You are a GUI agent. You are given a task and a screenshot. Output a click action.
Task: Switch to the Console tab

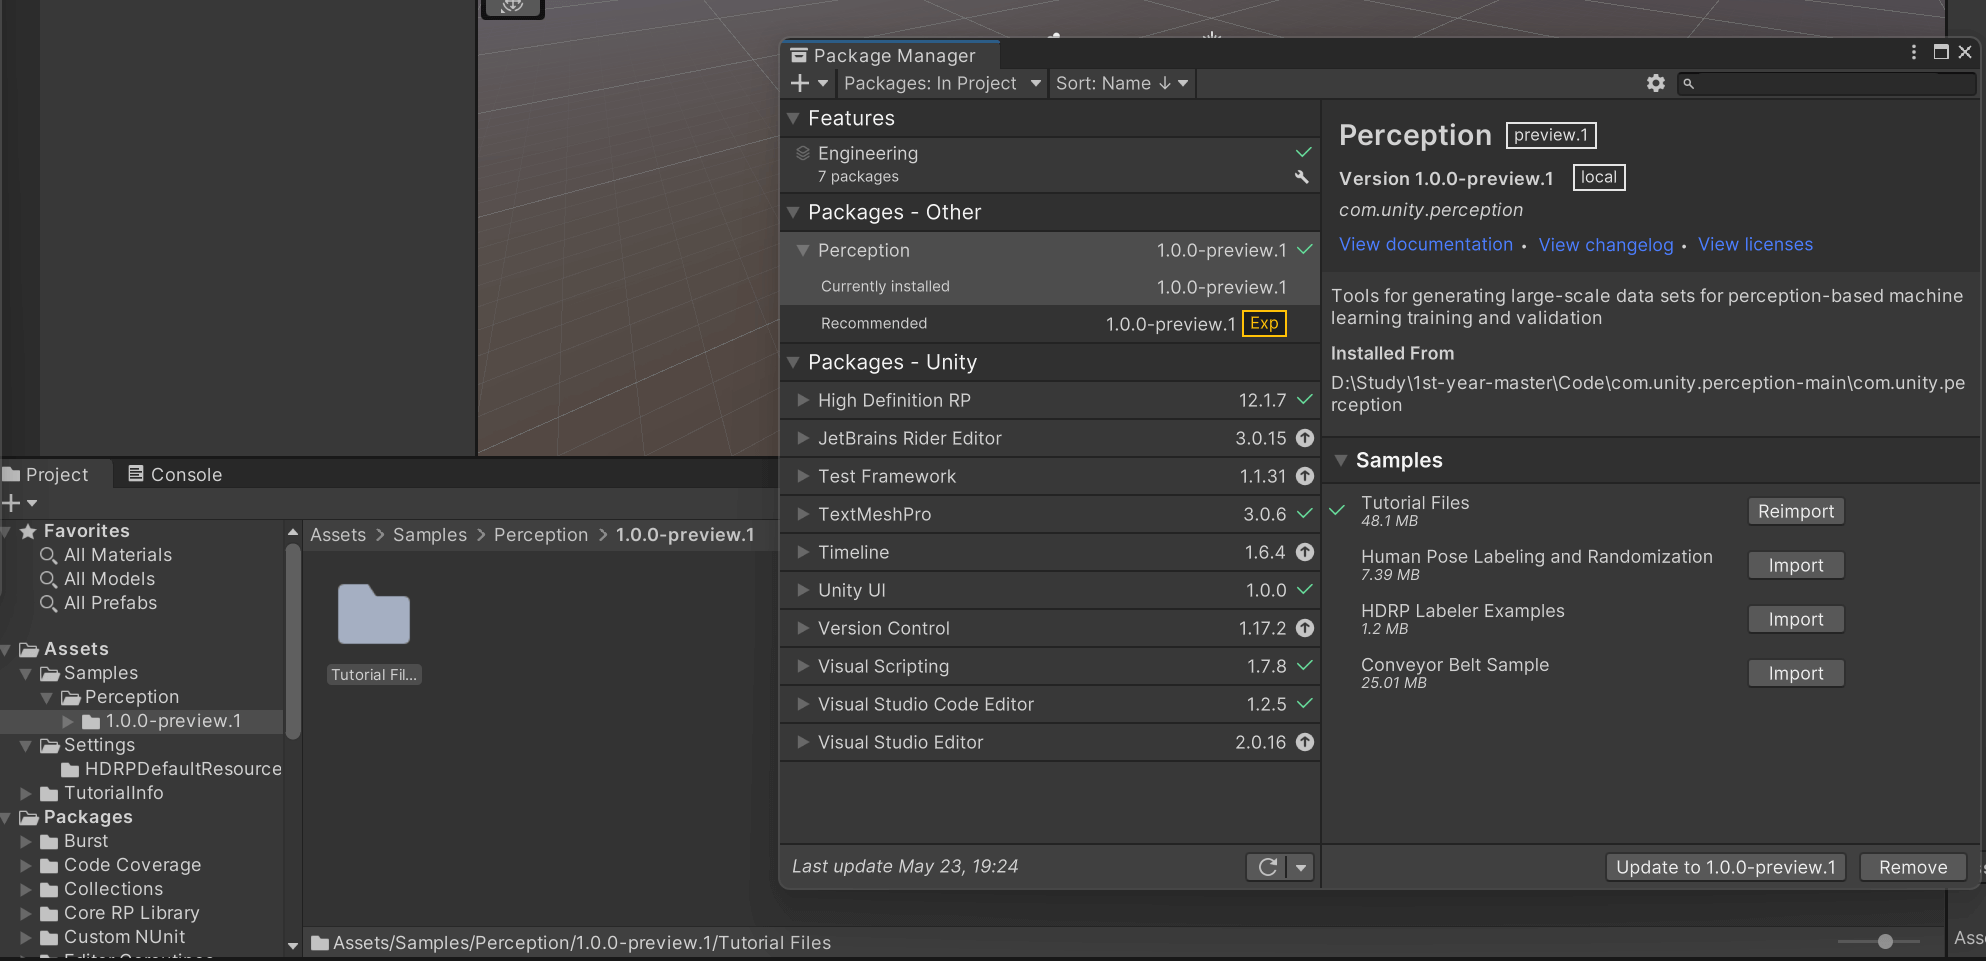point(175,474)
